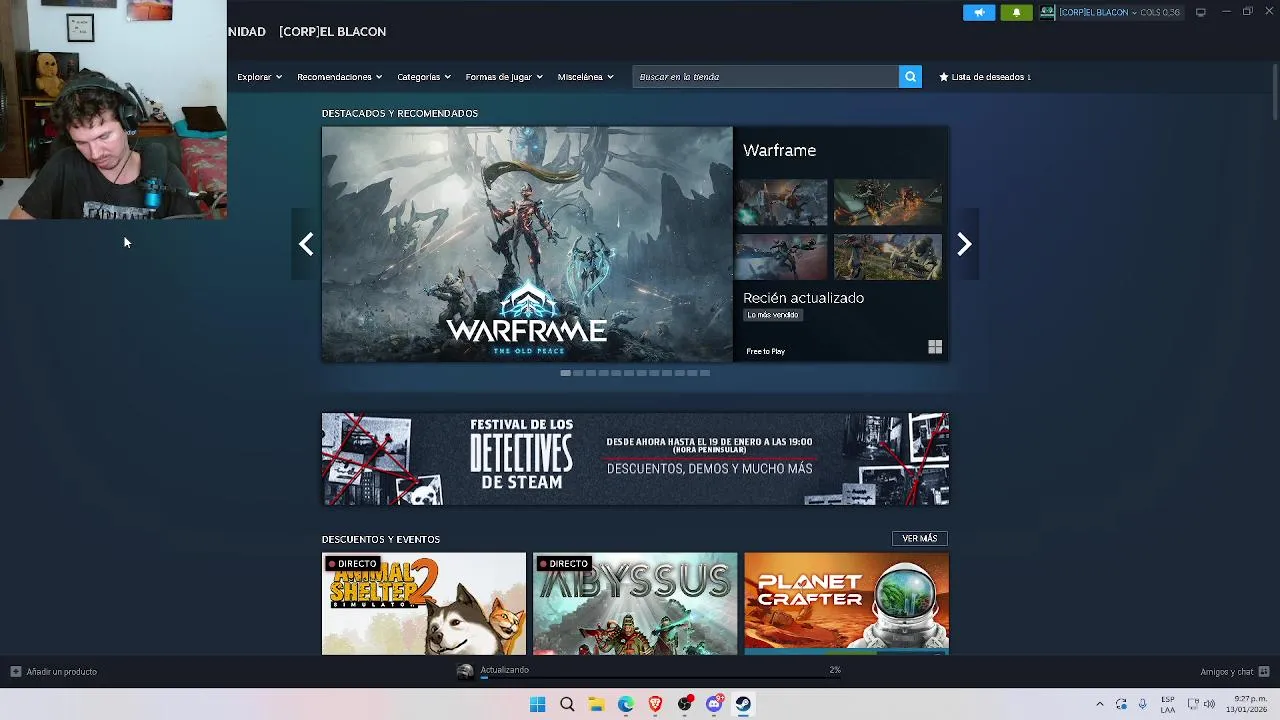Click the Windows platform icon on Warframe card
Viewport: 1280px width, 720px height.
pyautogui.click(x=935, y=347)
